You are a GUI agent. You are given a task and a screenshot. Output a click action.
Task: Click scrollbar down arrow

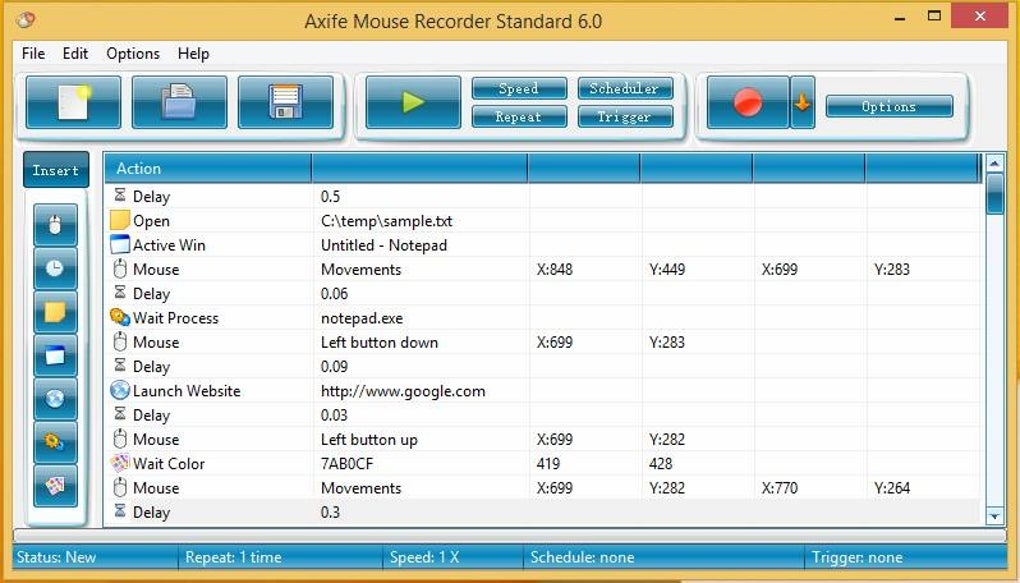pos(995,516)
